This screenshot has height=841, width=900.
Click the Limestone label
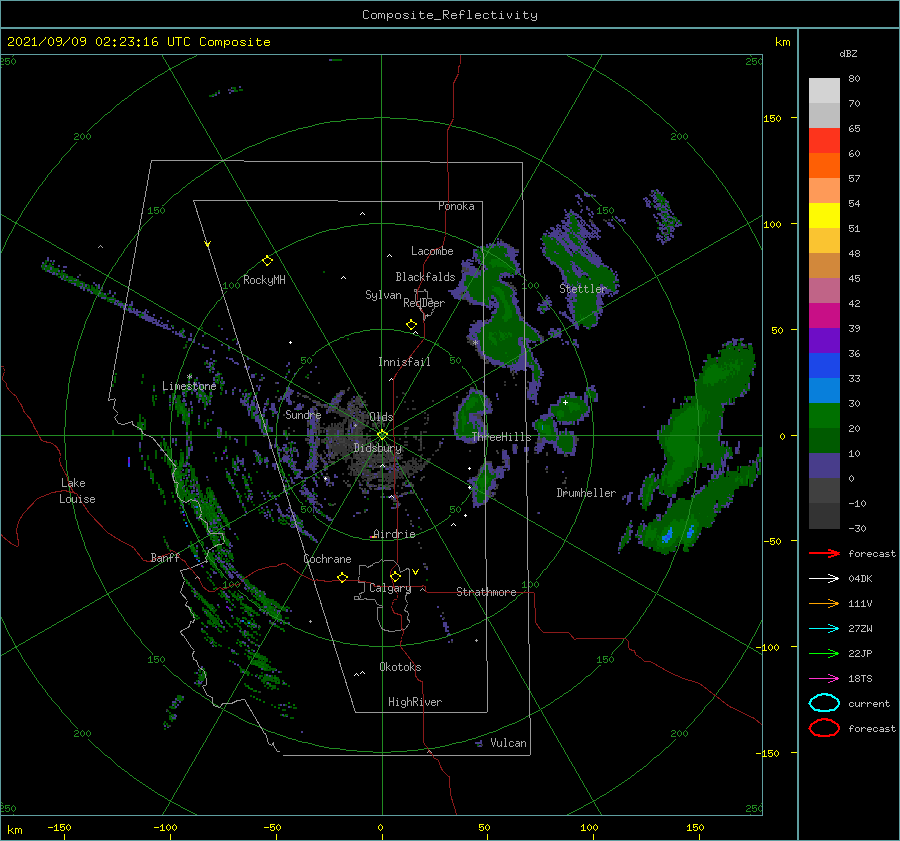[189, 386]
